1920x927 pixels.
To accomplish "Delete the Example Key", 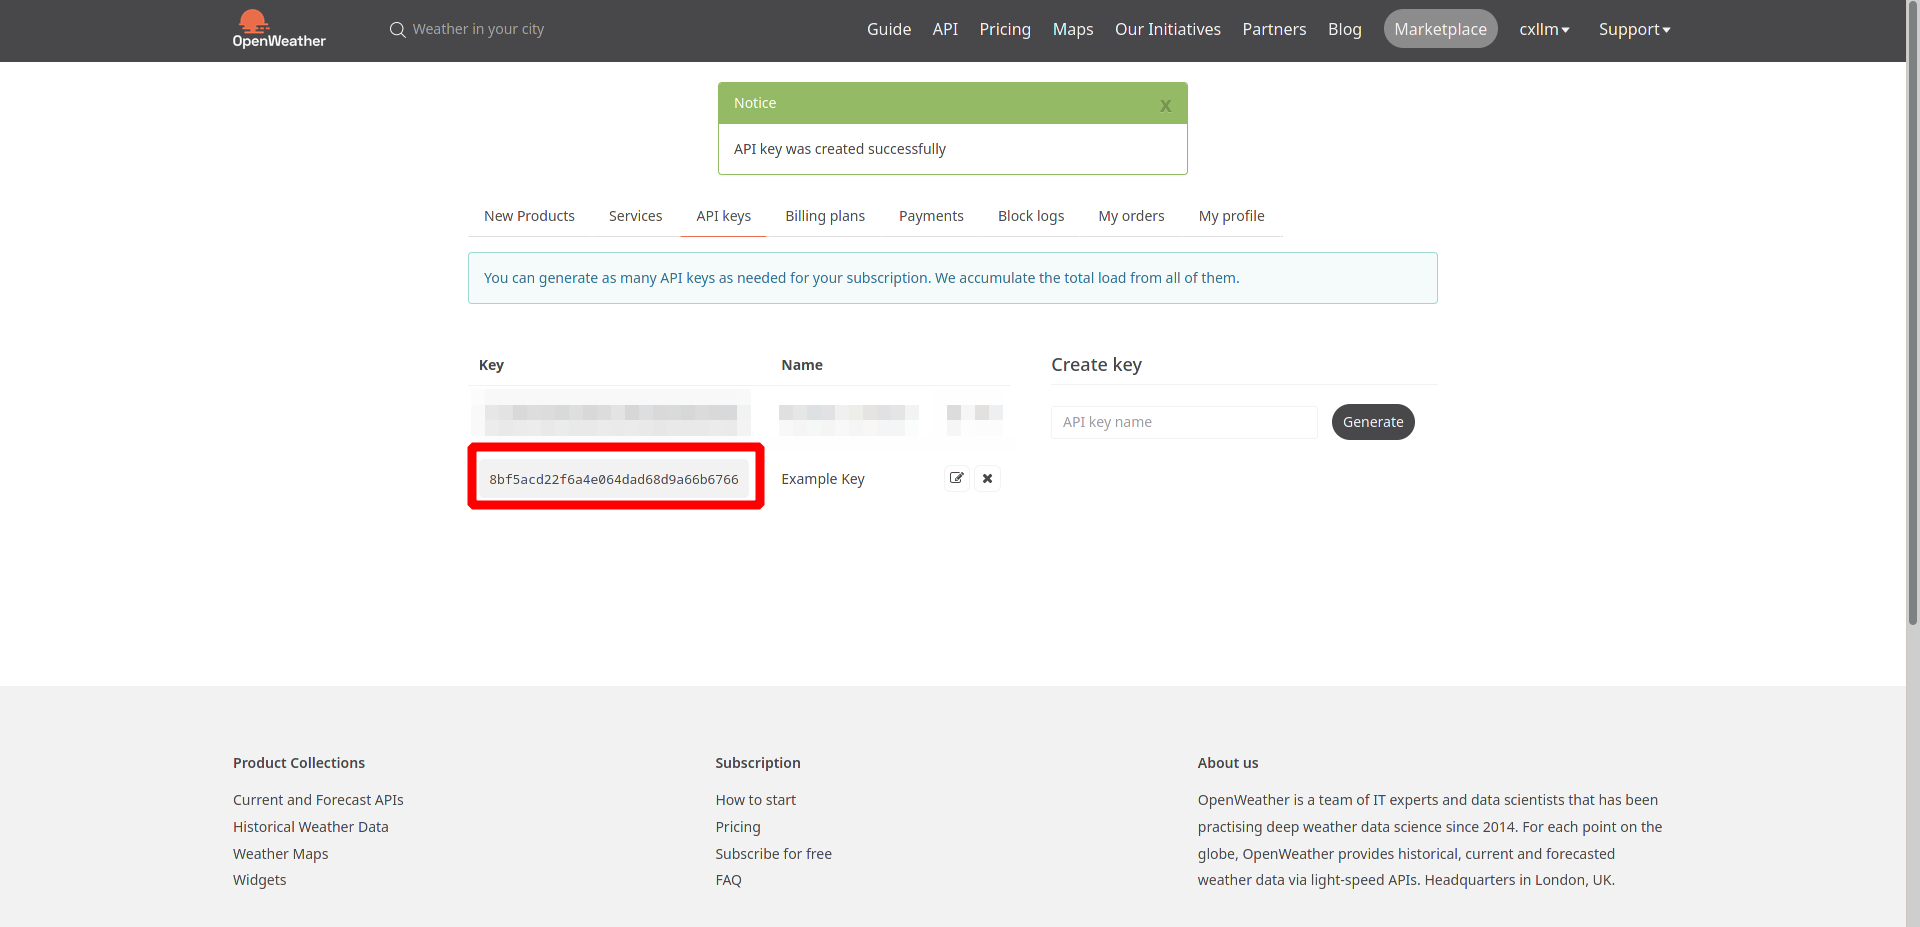I will (987, 478).
